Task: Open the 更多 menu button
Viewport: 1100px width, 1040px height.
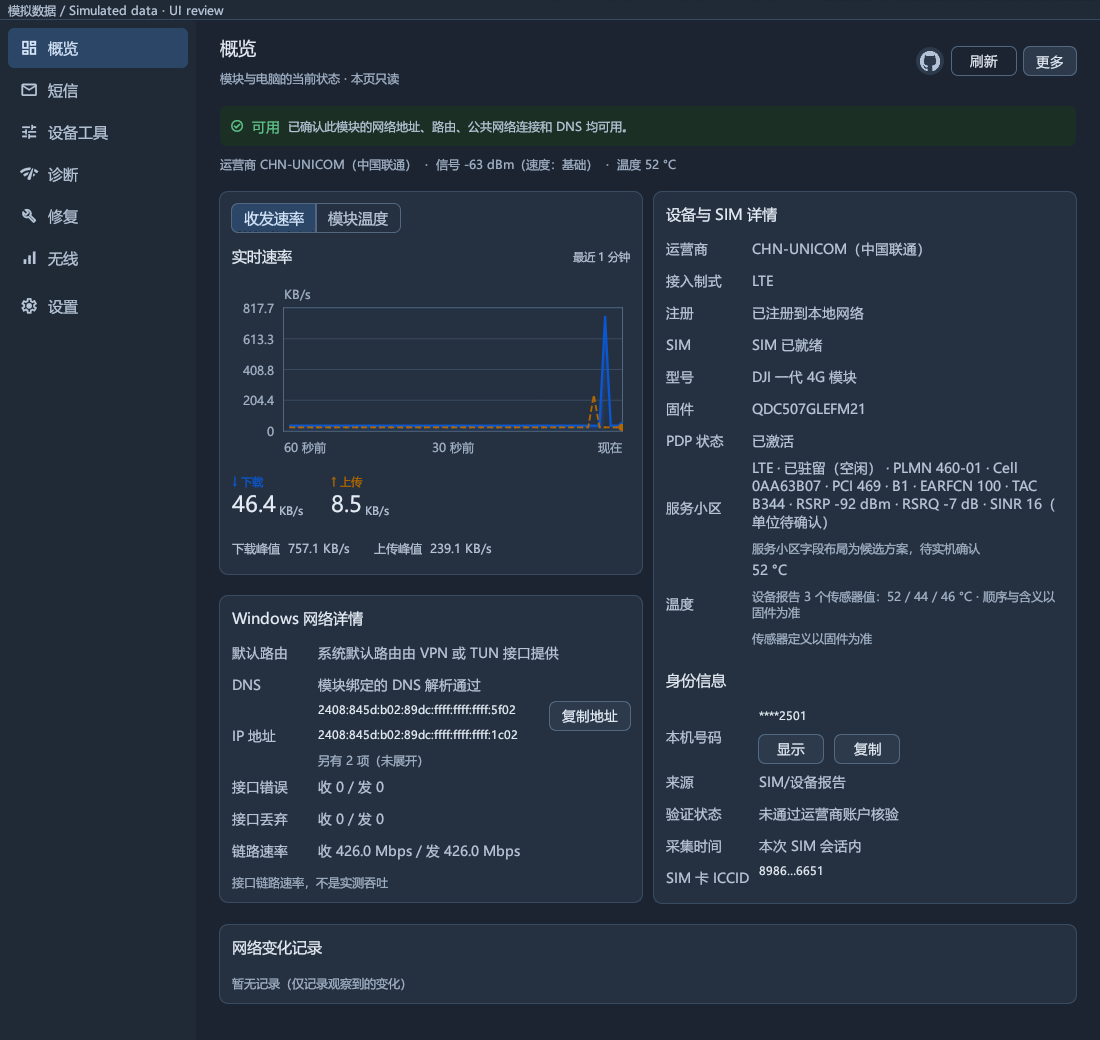Action: [x=1049, y=62]
